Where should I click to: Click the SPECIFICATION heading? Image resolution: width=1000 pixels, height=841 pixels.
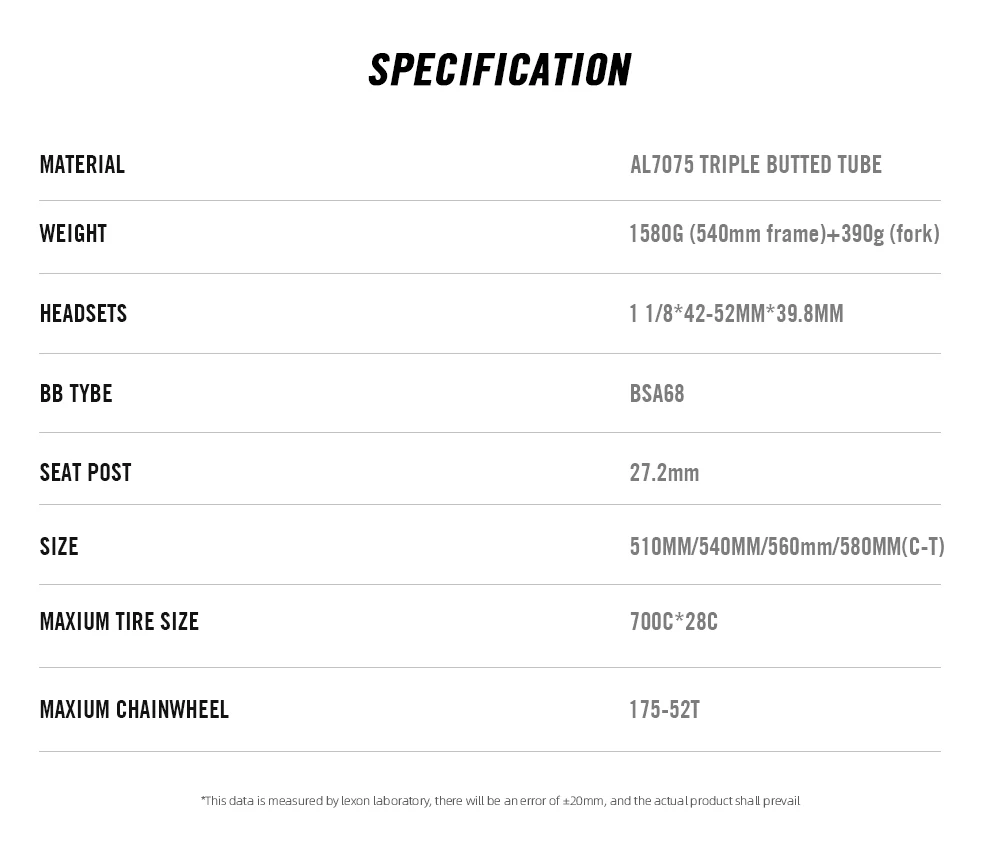click(499, 70)
